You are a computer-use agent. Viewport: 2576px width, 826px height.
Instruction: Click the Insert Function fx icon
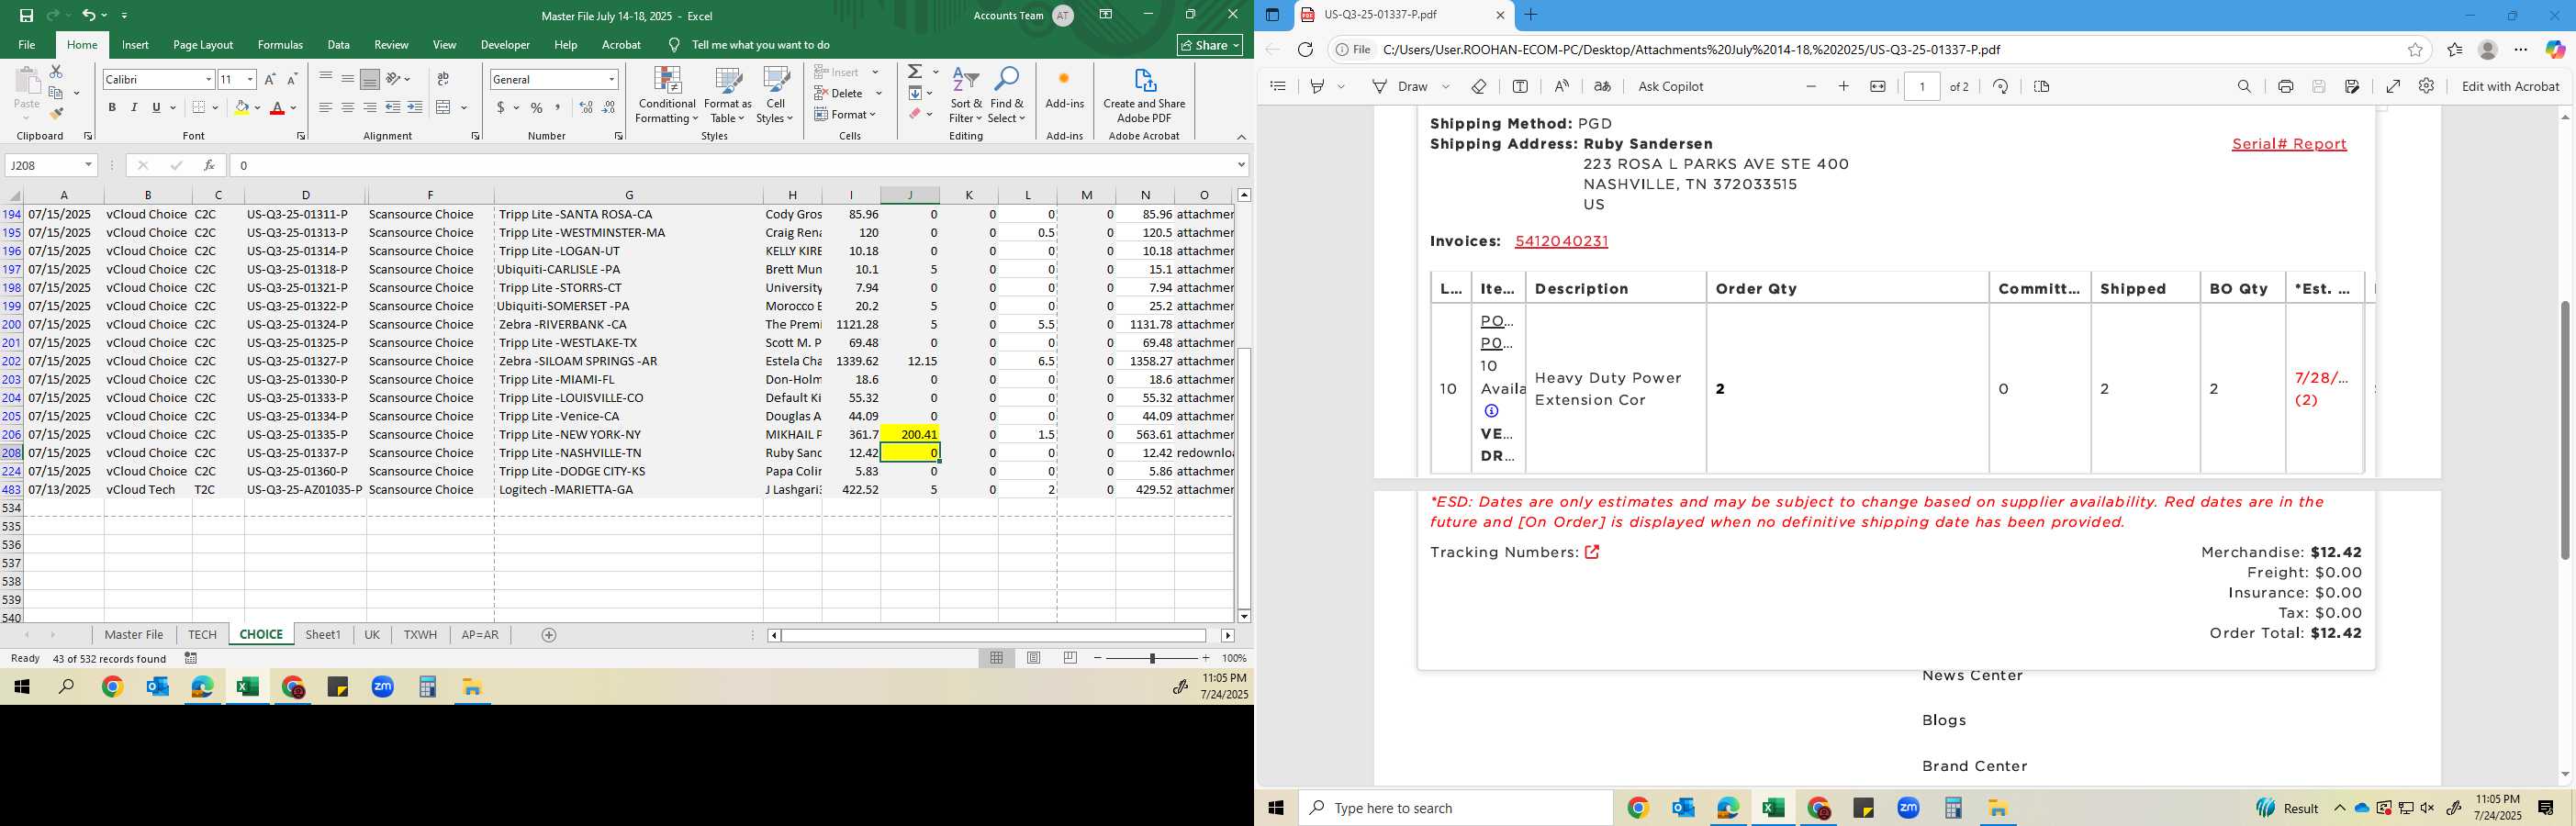[209, 165]
